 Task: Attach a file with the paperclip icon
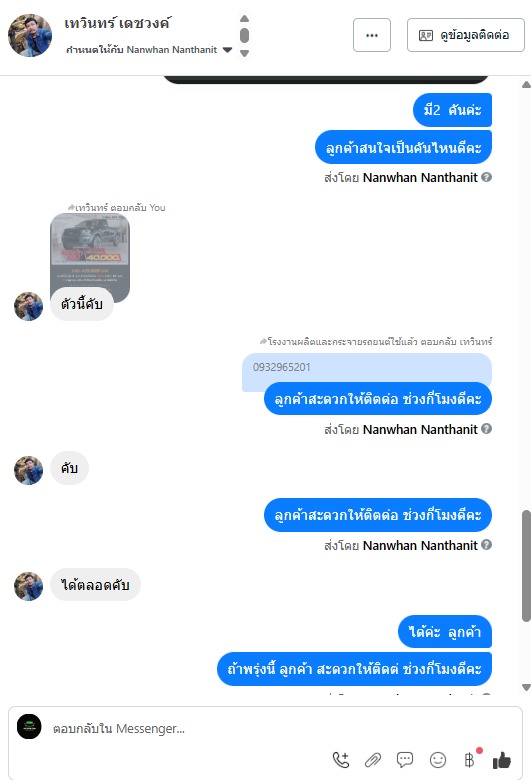point(373,760)
